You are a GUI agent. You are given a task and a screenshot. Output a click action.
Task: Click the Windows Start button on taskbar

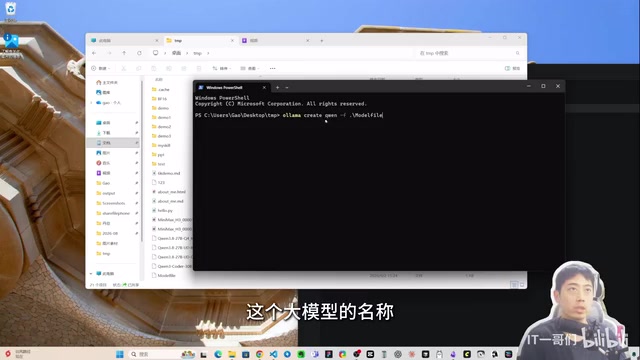pyautogui.click(x=120, y=354)
